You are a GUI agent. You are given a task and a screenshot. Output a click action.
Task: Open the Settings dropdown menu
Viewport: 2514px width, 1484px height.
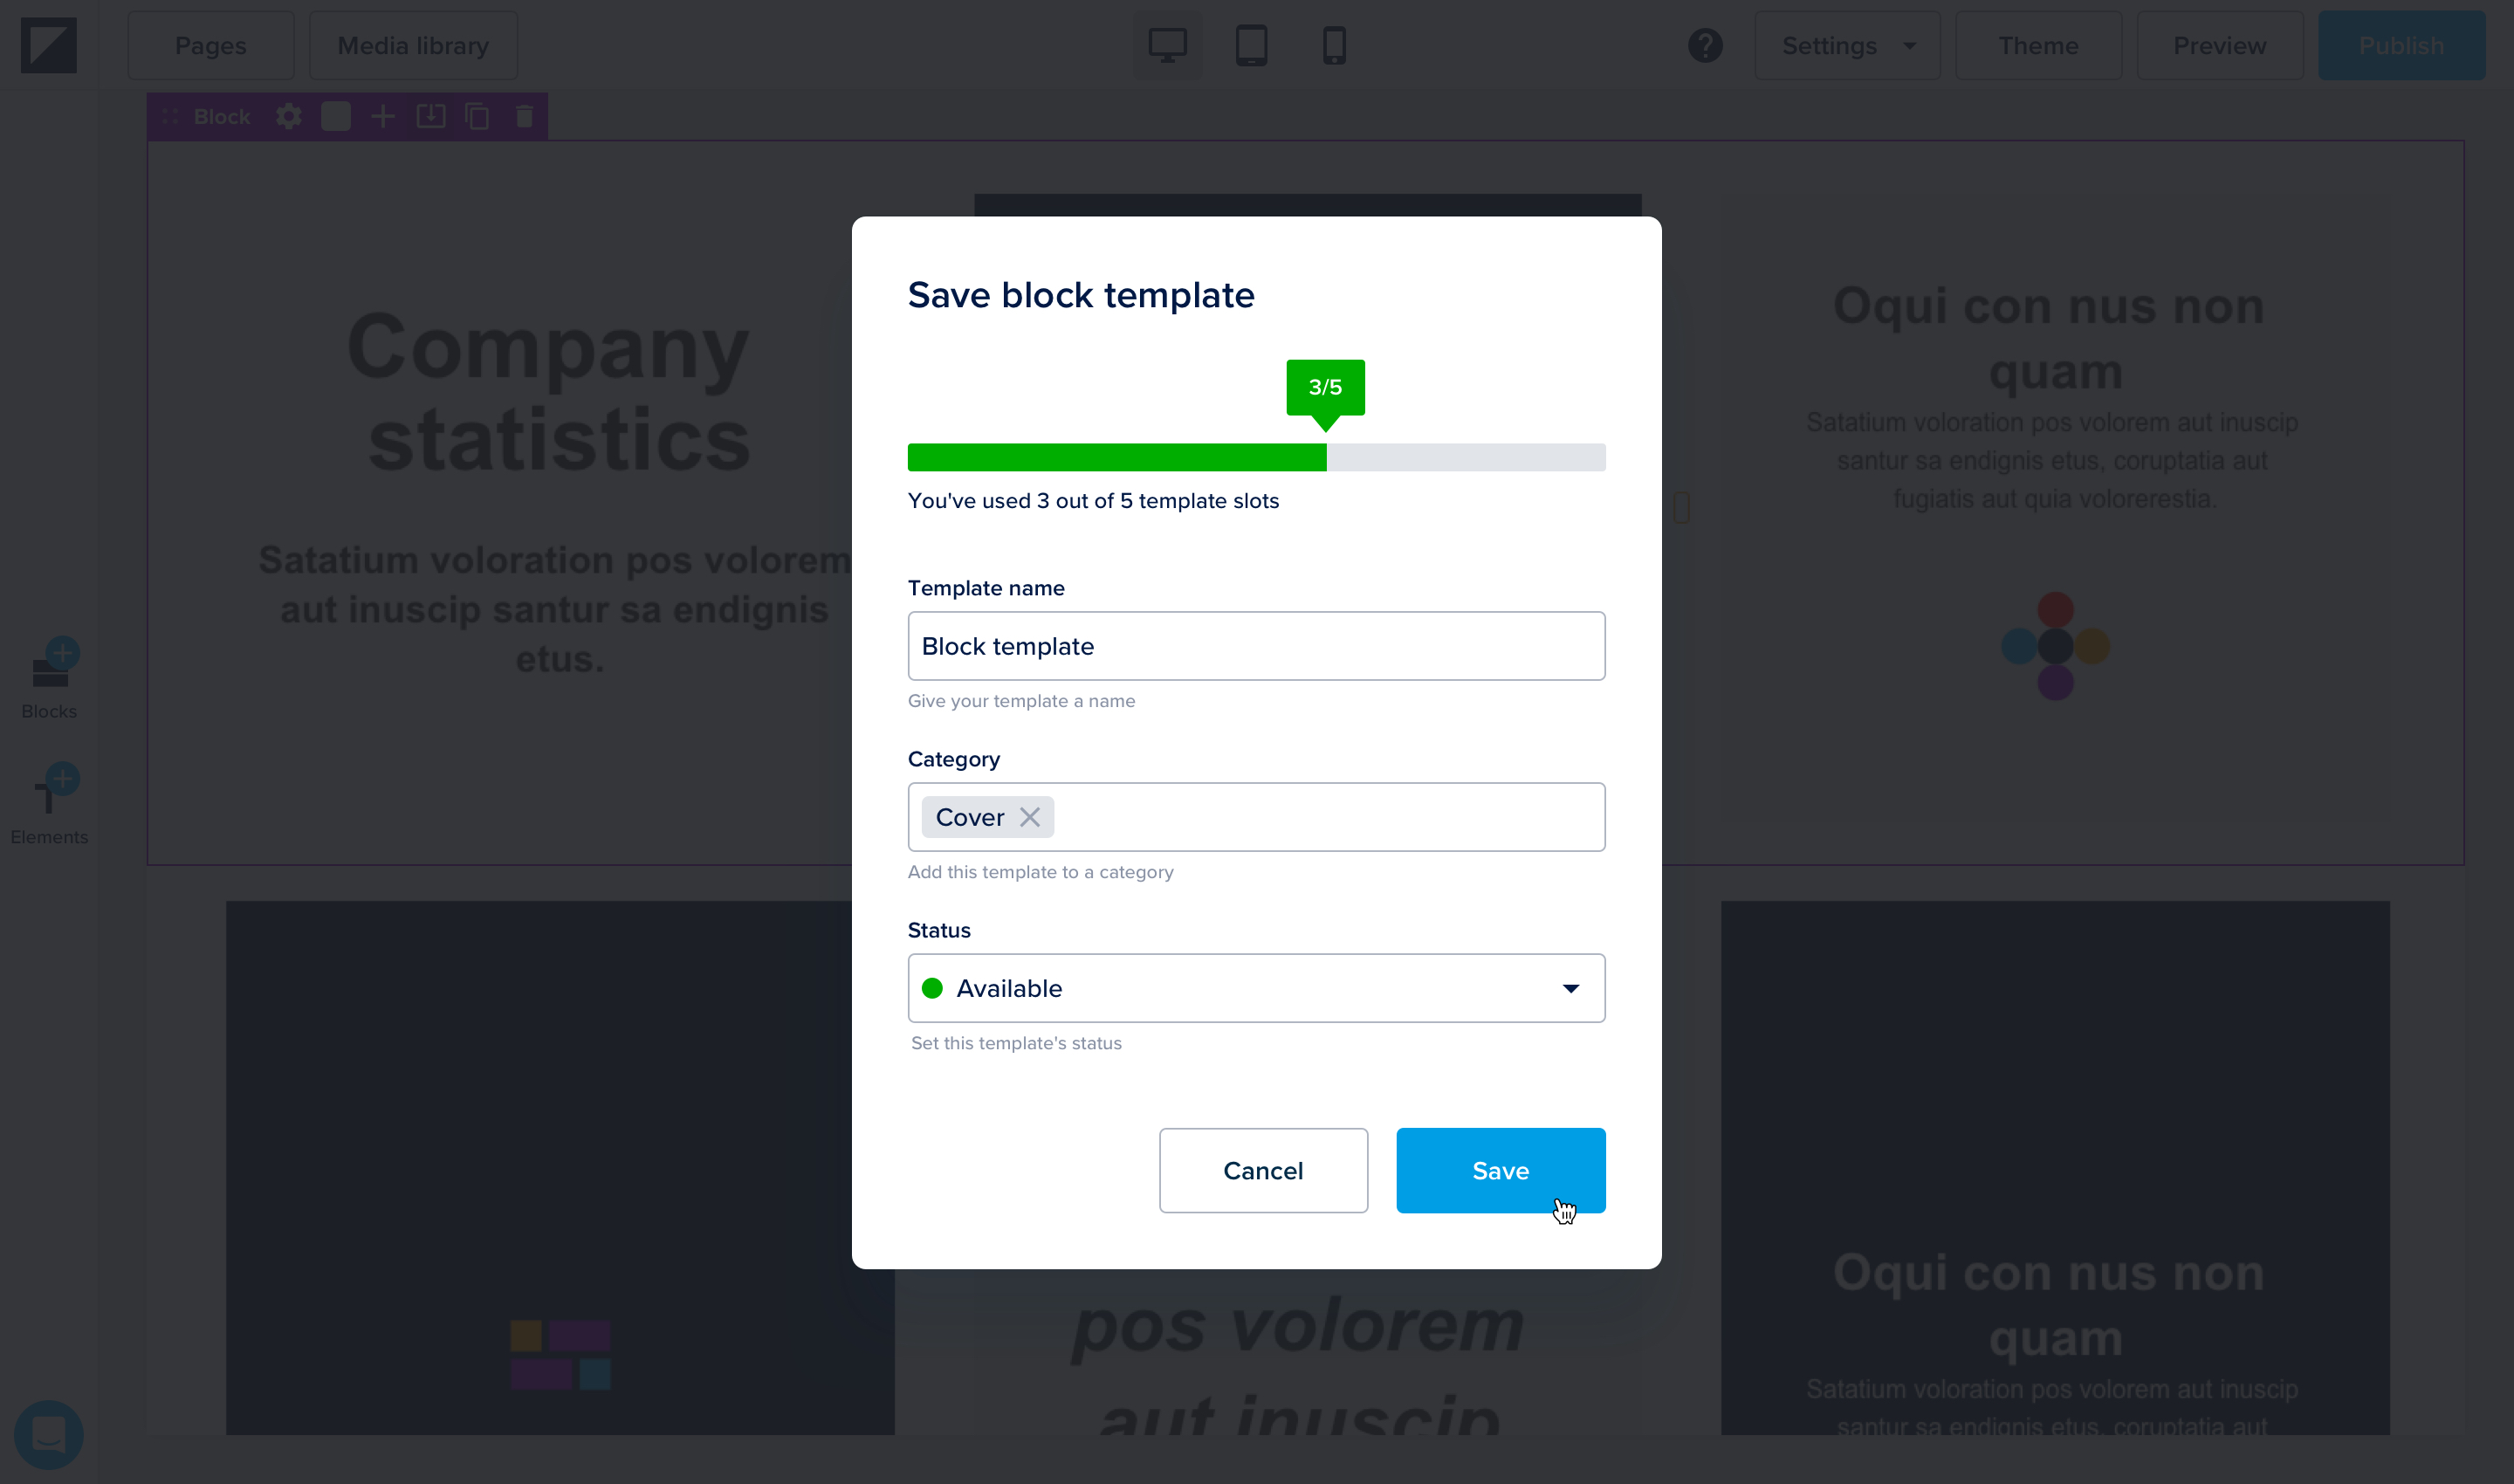[1847, 45]
